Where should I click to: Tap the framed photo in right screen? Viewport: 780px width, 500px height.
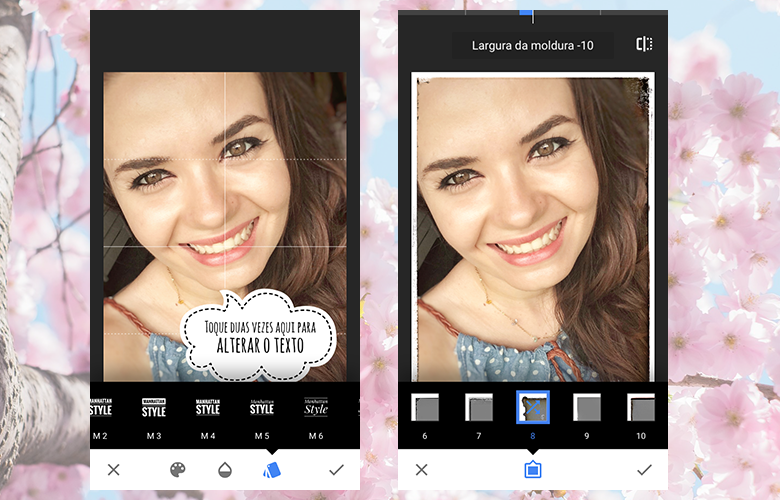533,227
